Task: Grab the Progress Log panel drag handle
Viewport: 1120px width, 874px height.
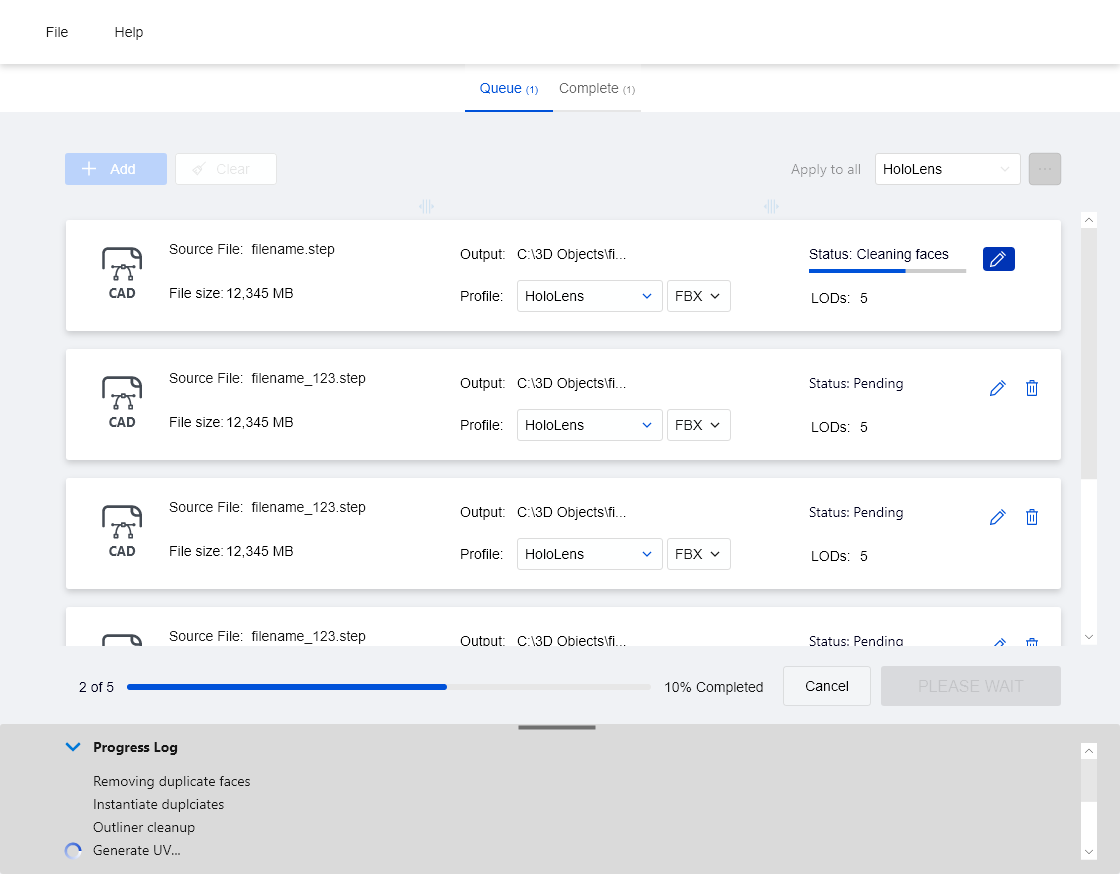Action: click(x=557, y=728)
